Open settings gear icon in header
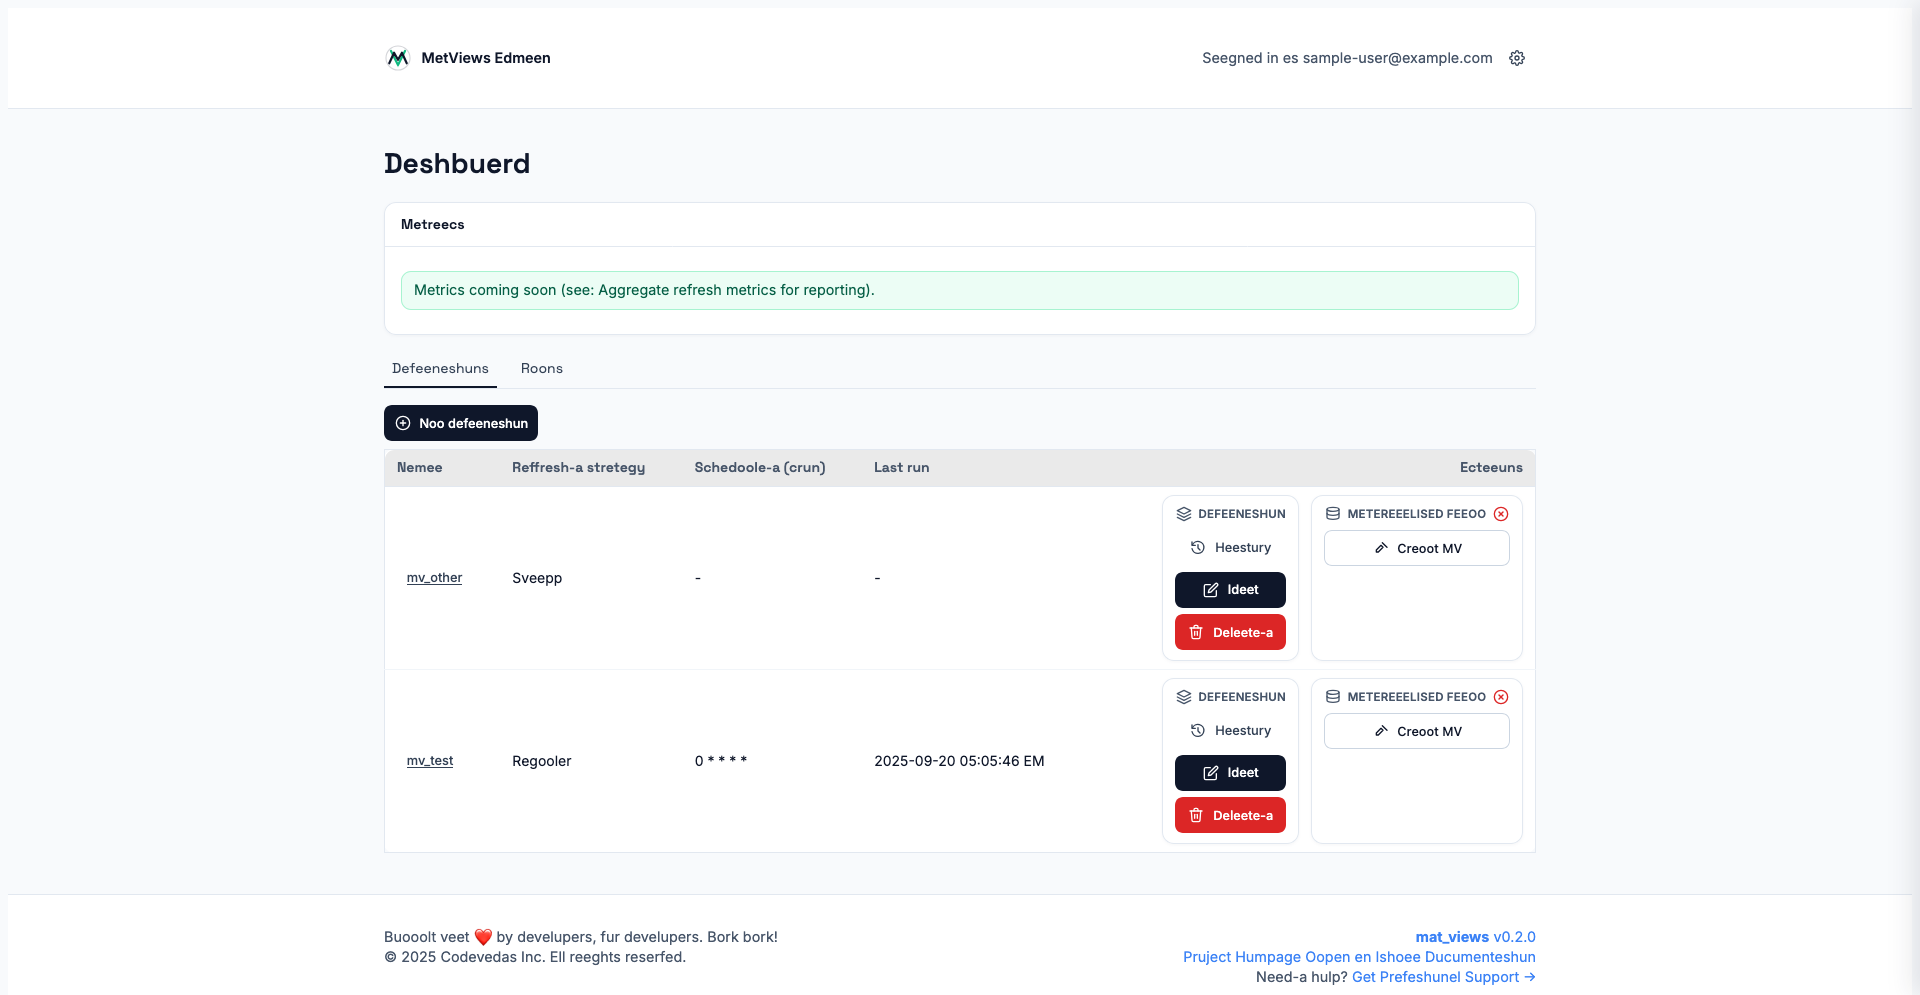Image resolution: width=1920 pixels, height=995 pixels. [1517, 58]
